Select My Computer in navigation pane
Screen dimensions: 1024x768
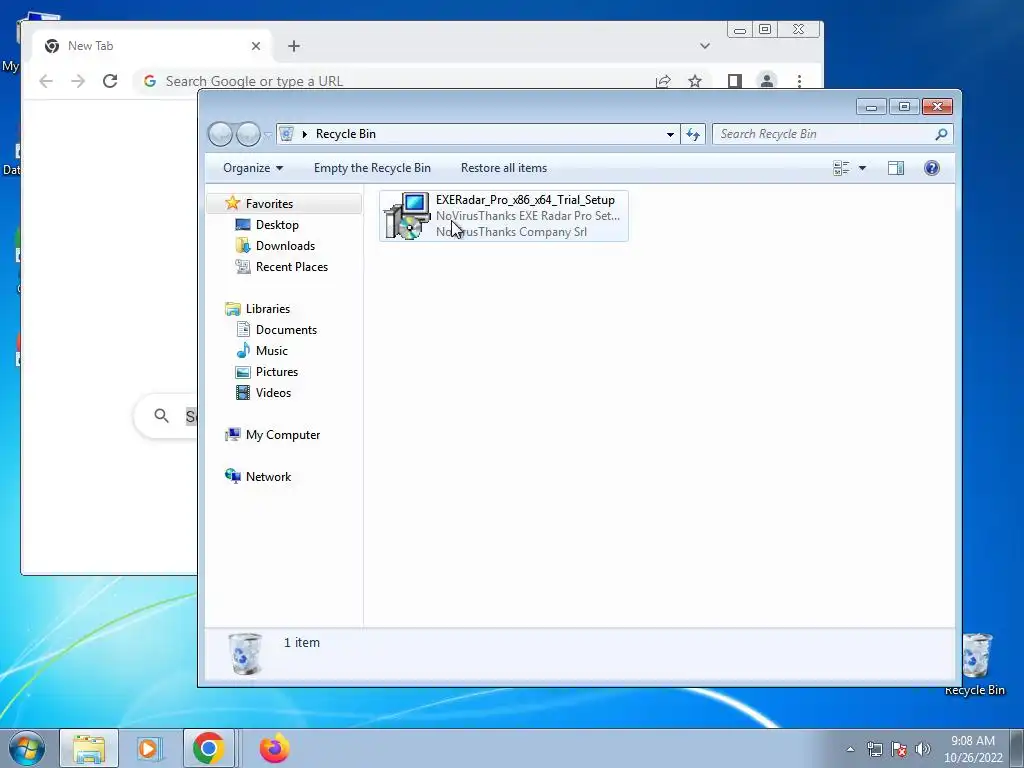click(x=283, y=435)
